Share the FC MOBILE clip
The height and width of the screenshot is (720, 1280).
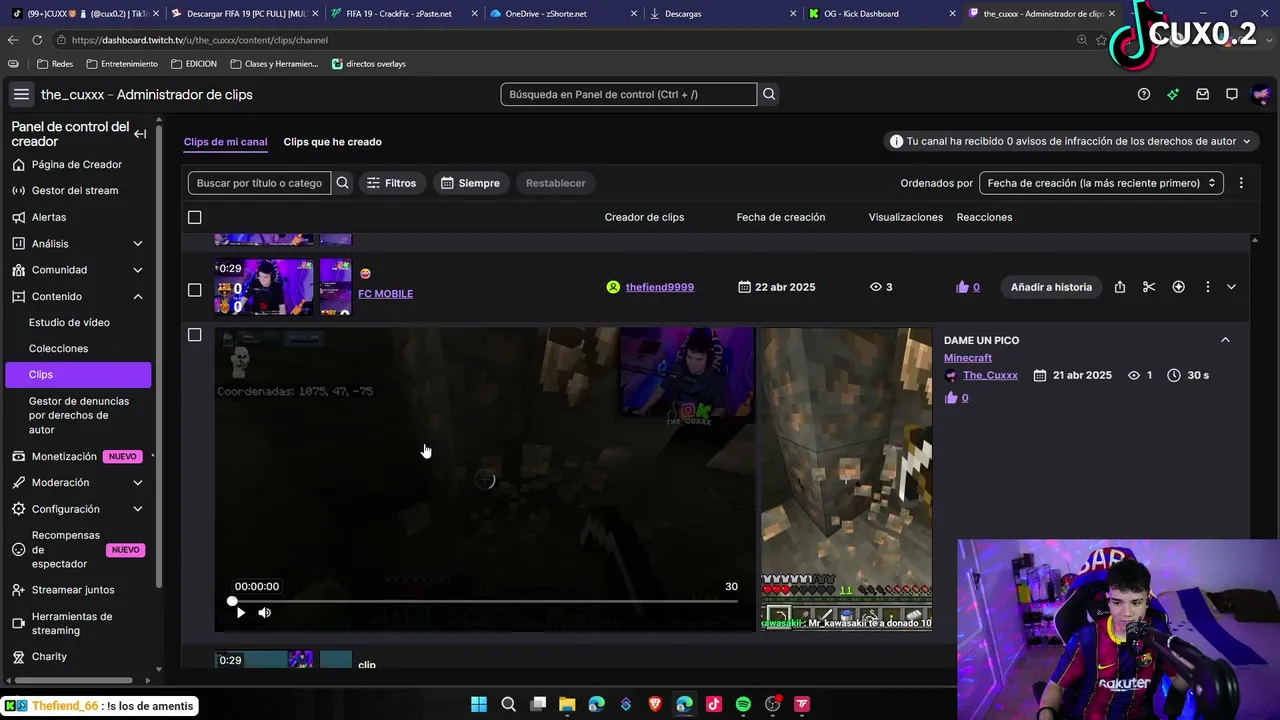pos(1120,287)
